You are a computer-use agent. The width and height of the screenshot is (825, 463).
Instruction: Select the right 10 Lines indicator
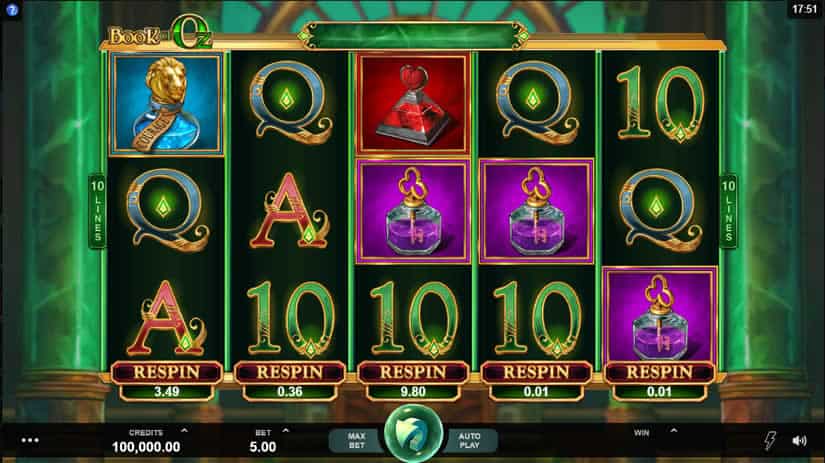[729, 212]
